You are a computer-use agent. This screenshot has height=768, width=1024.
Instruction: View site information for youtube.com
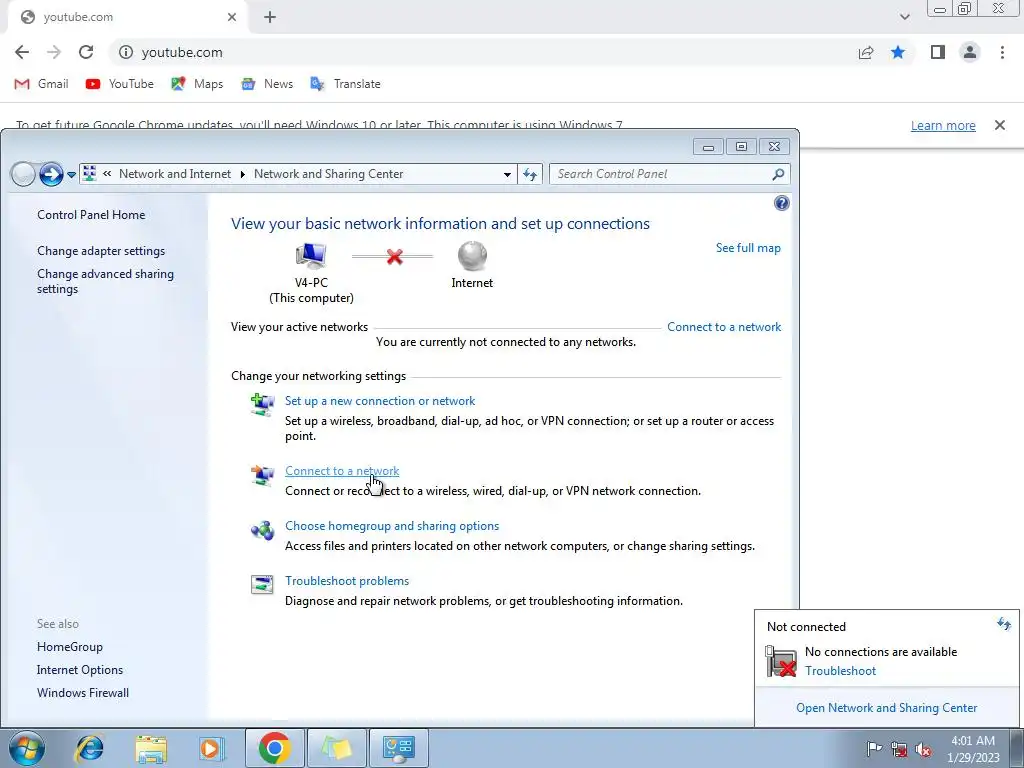click(x=126, y=52)
